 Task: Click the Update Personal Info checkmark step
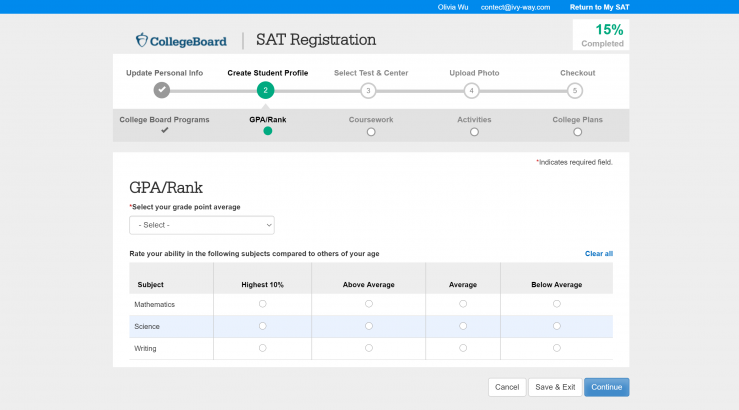(161, 90)
